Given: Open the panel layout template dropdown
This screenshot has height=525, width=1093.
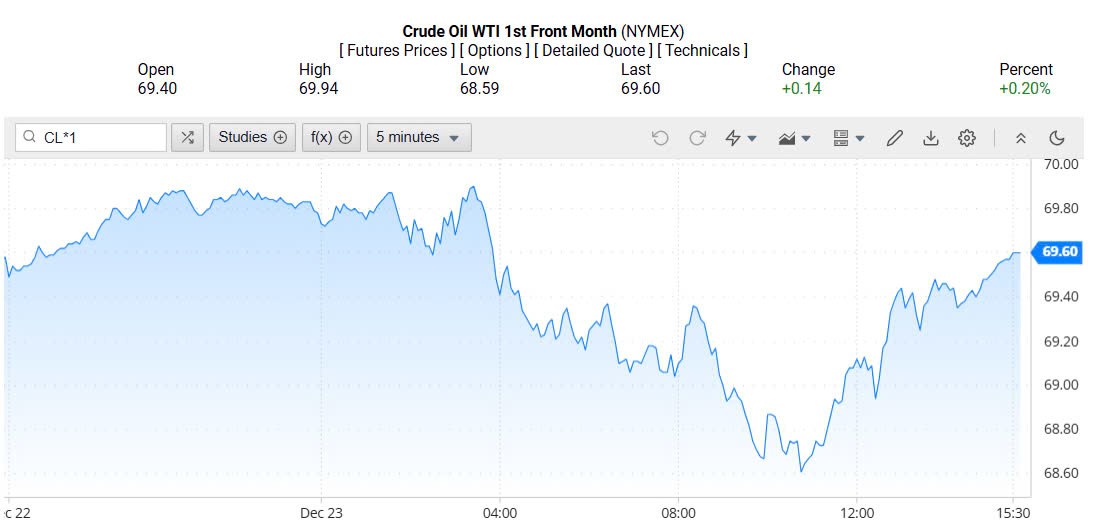Looking at the screenshot, I should pos(849,138).
